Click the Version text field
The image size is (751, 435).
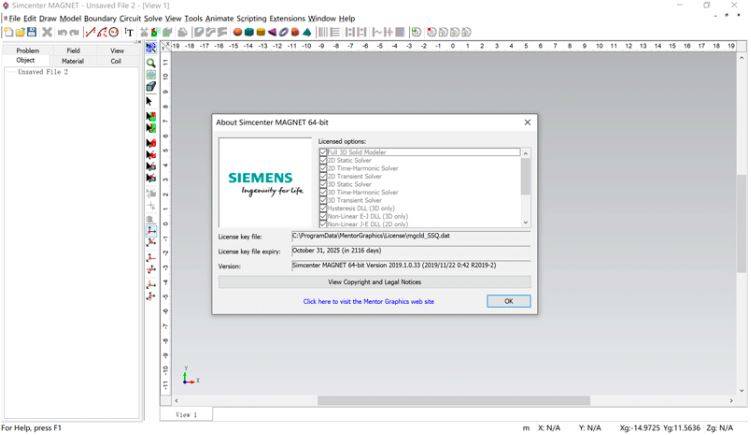click(411, 265)
